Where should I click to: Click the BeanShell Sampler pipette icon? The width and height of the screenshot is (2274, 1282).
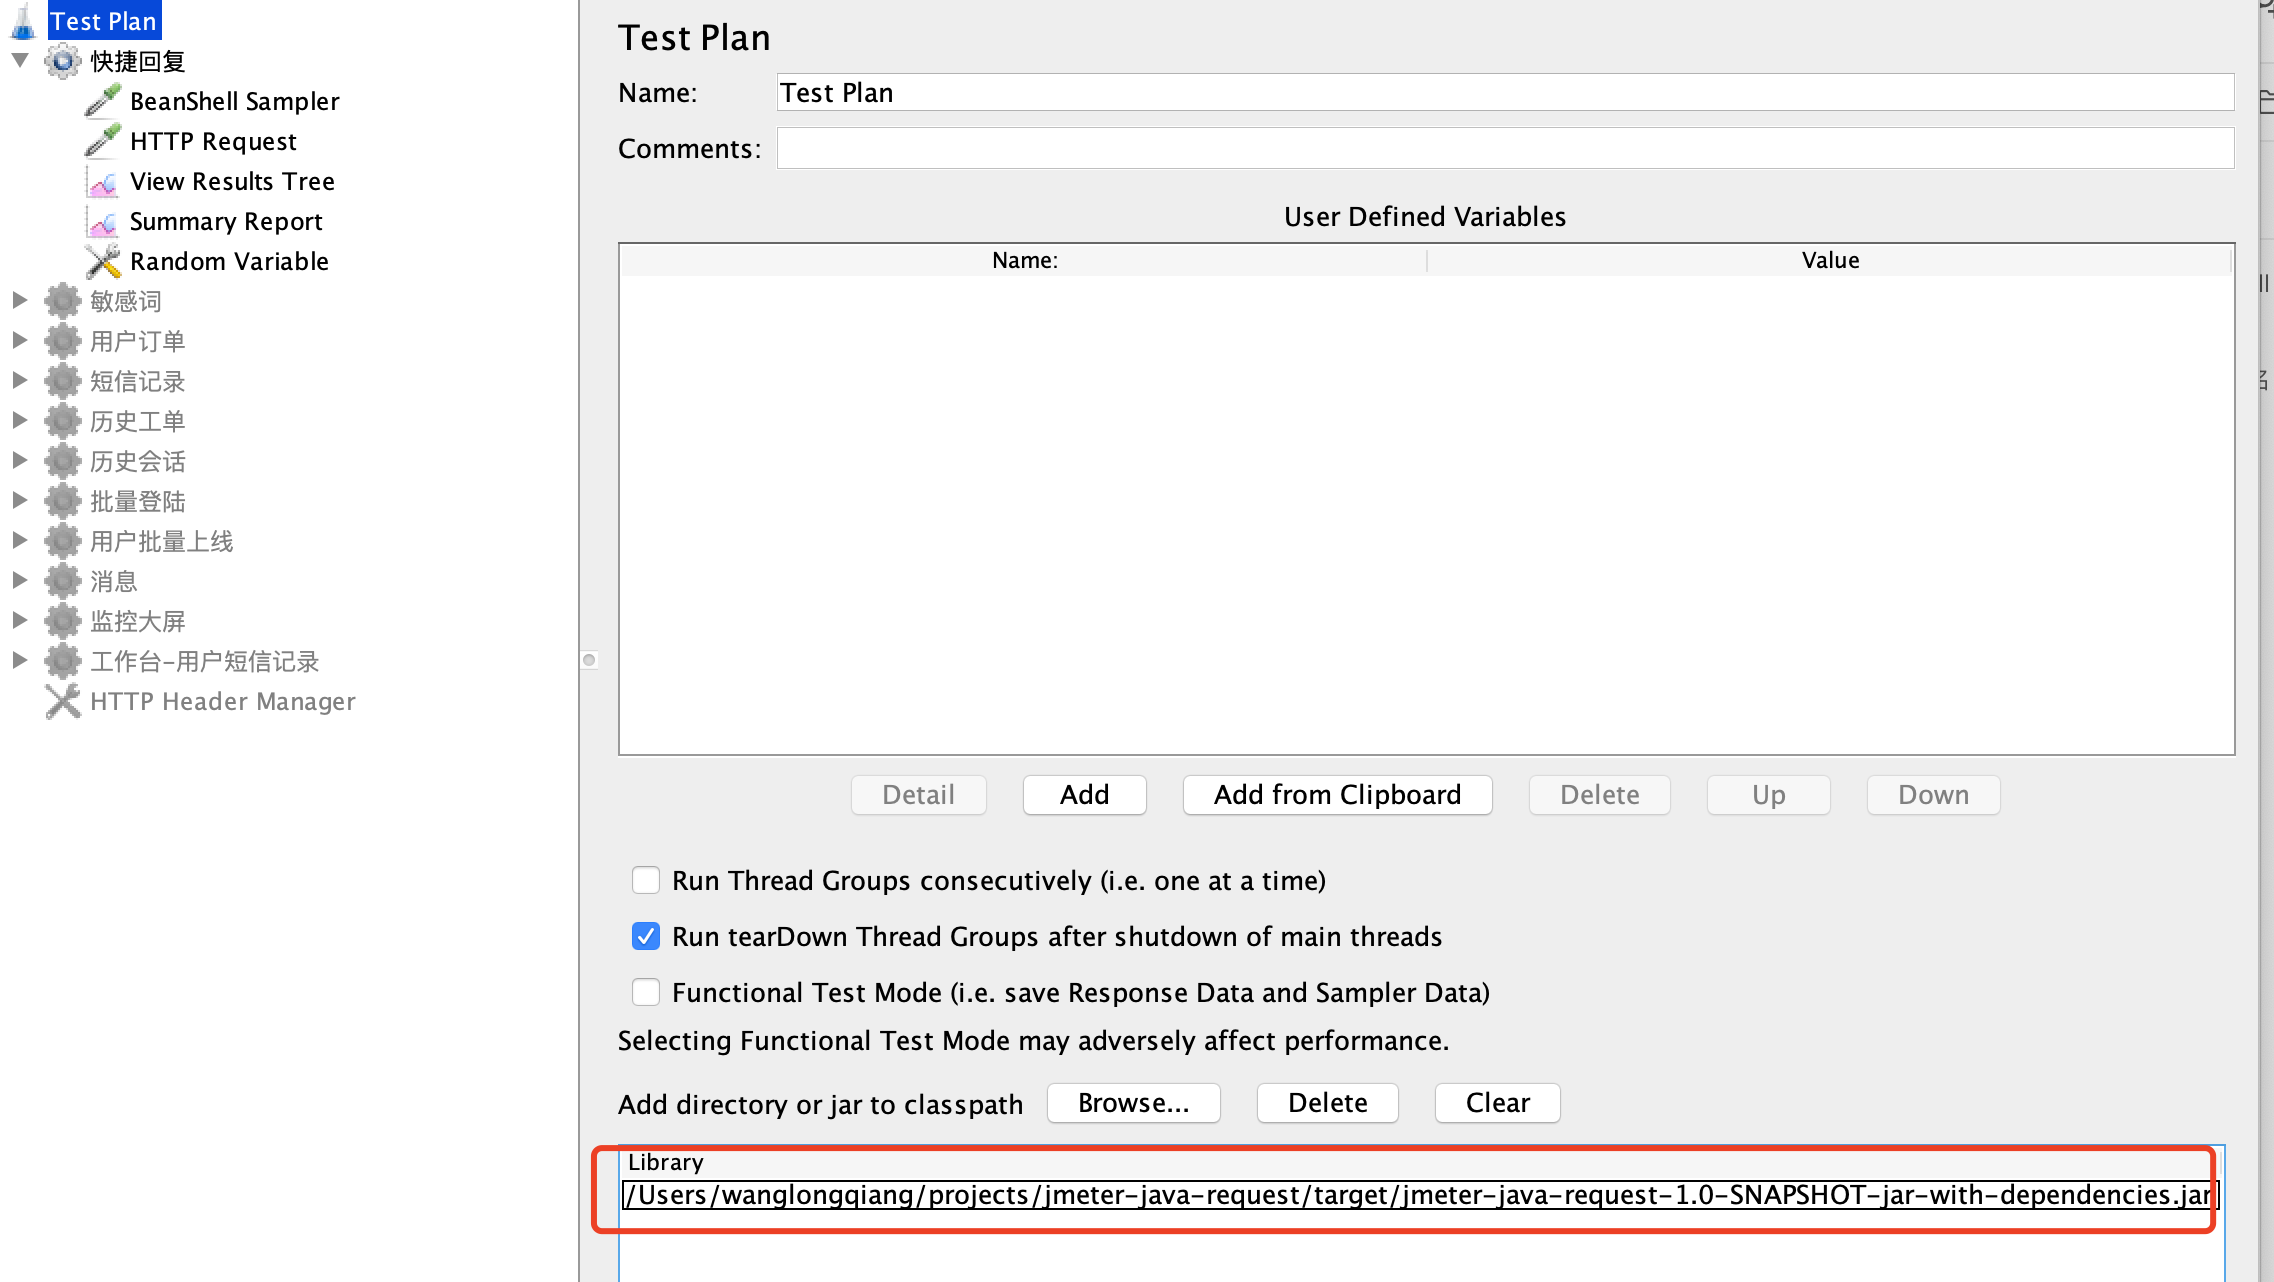point(103,101)
